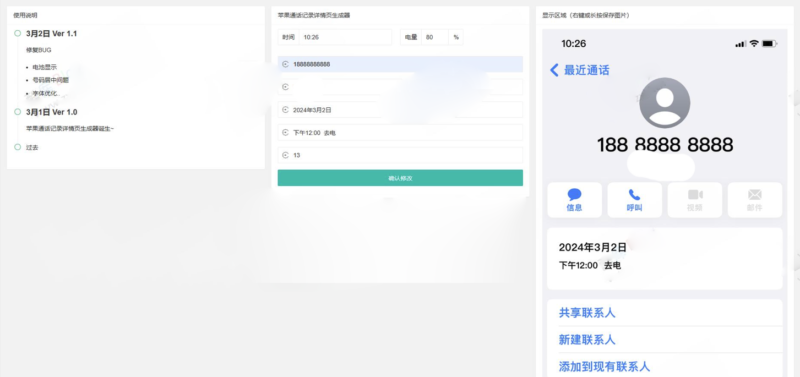The image size is (800, 377).
Task: Click the large number 188 8888 8888
Action: point(665,145)
